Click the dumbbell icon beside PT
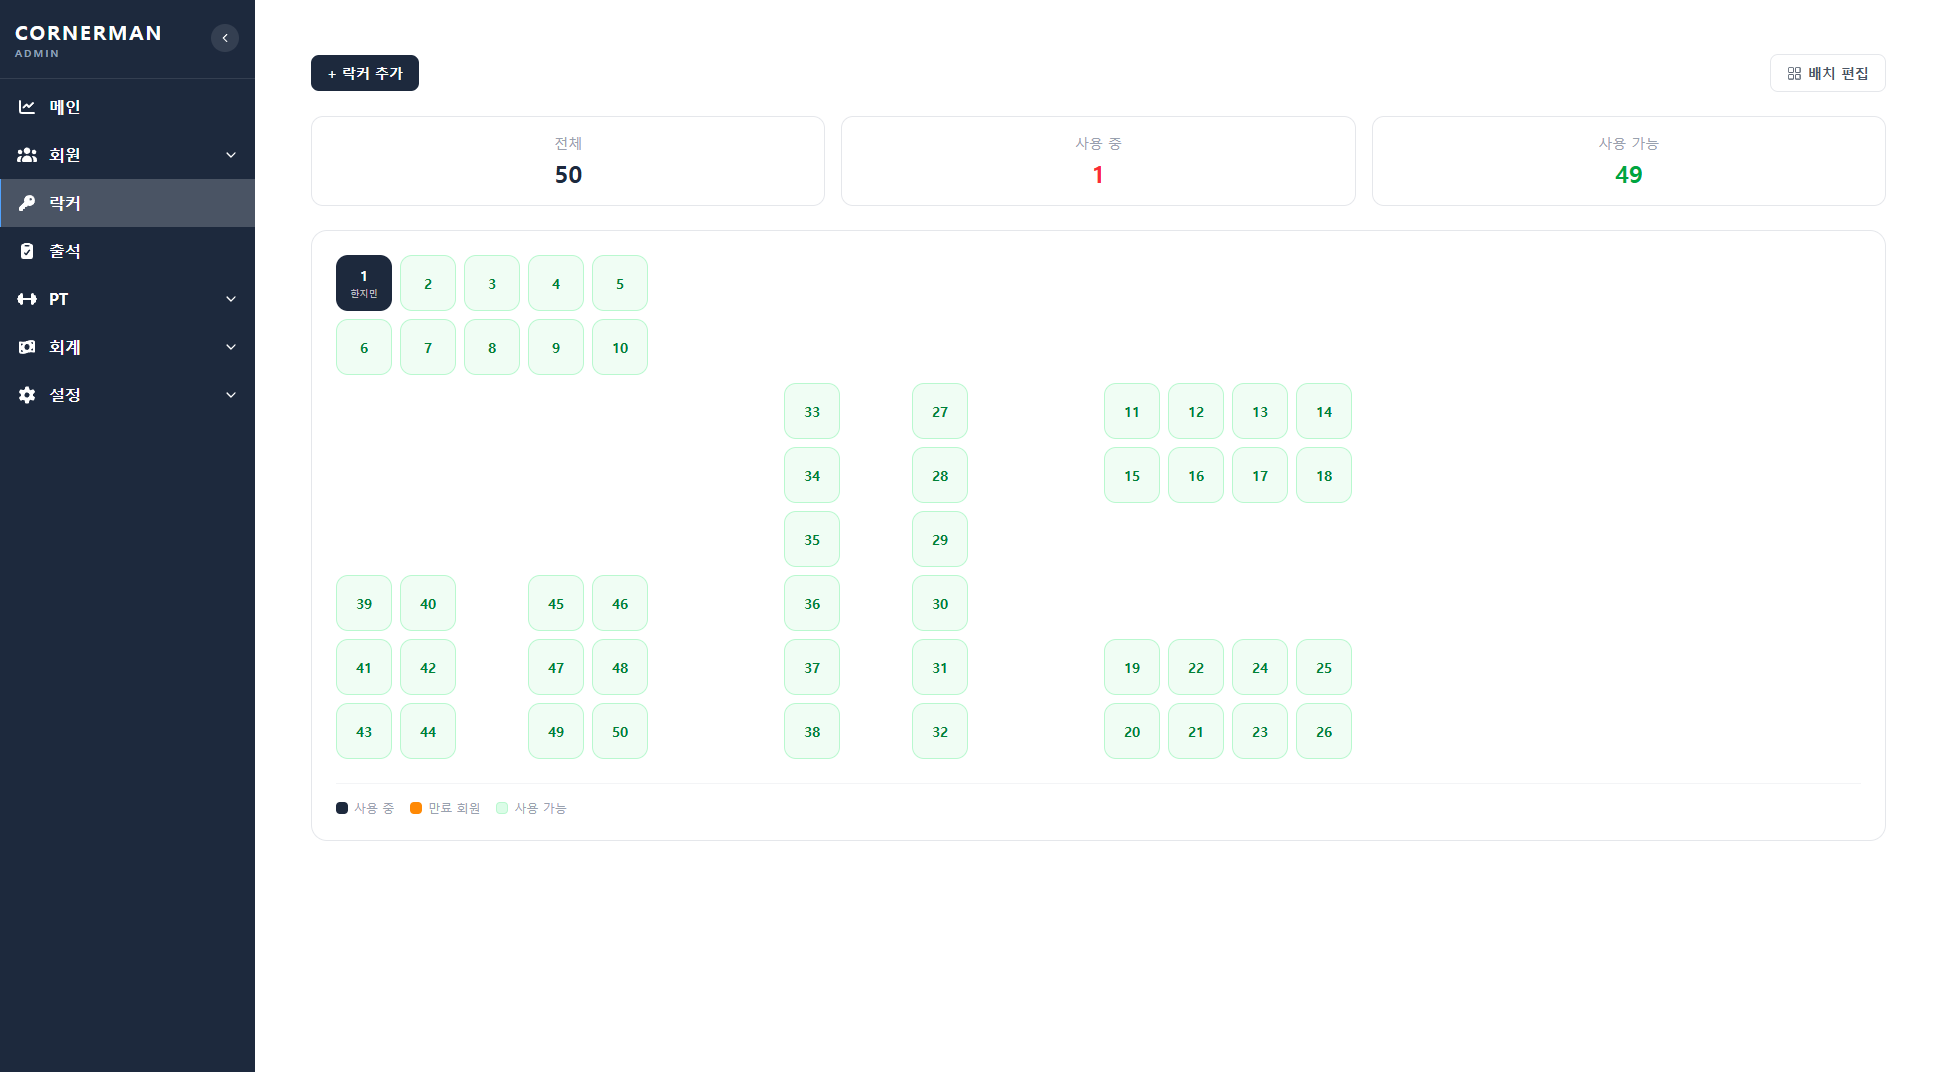 click(27, 299)
